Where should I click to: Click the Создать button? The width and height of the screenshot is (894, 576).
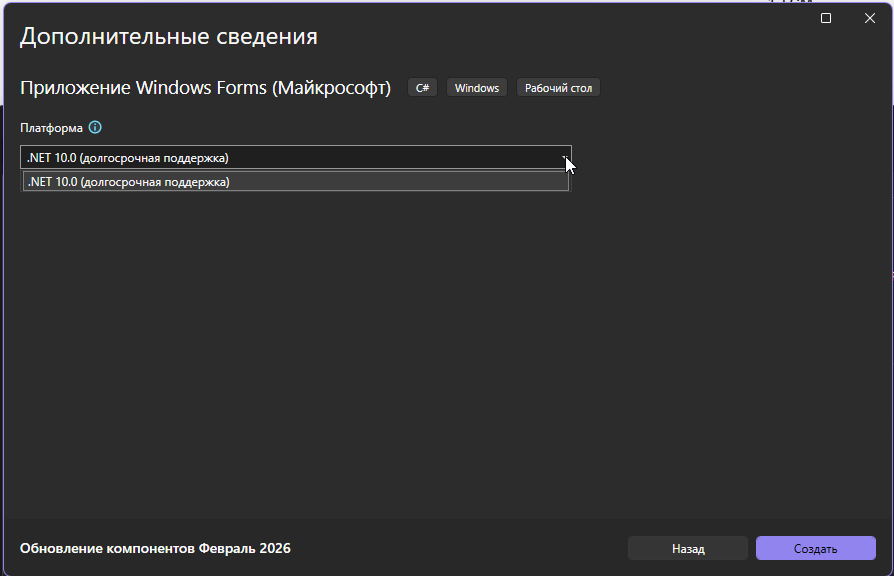[x=815, y=548]
